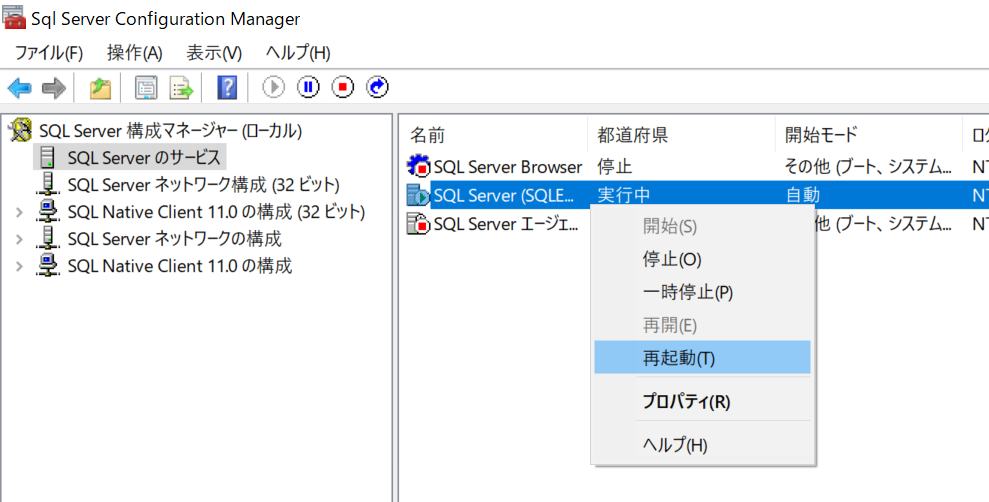The image size is (989, 502).
Task: Open the 表示(V) menu
Action: point(214,53)
